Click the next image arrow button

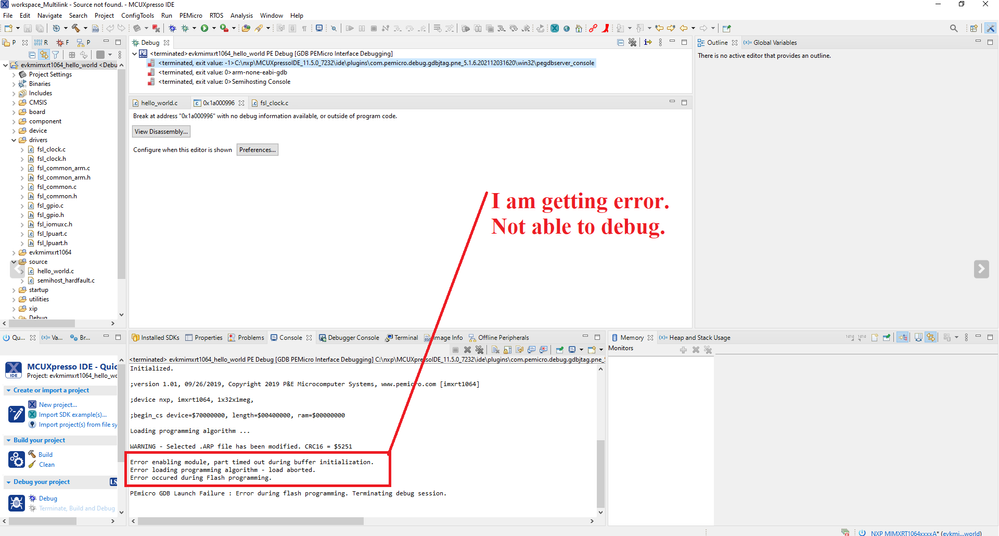(x=981, y=269)
